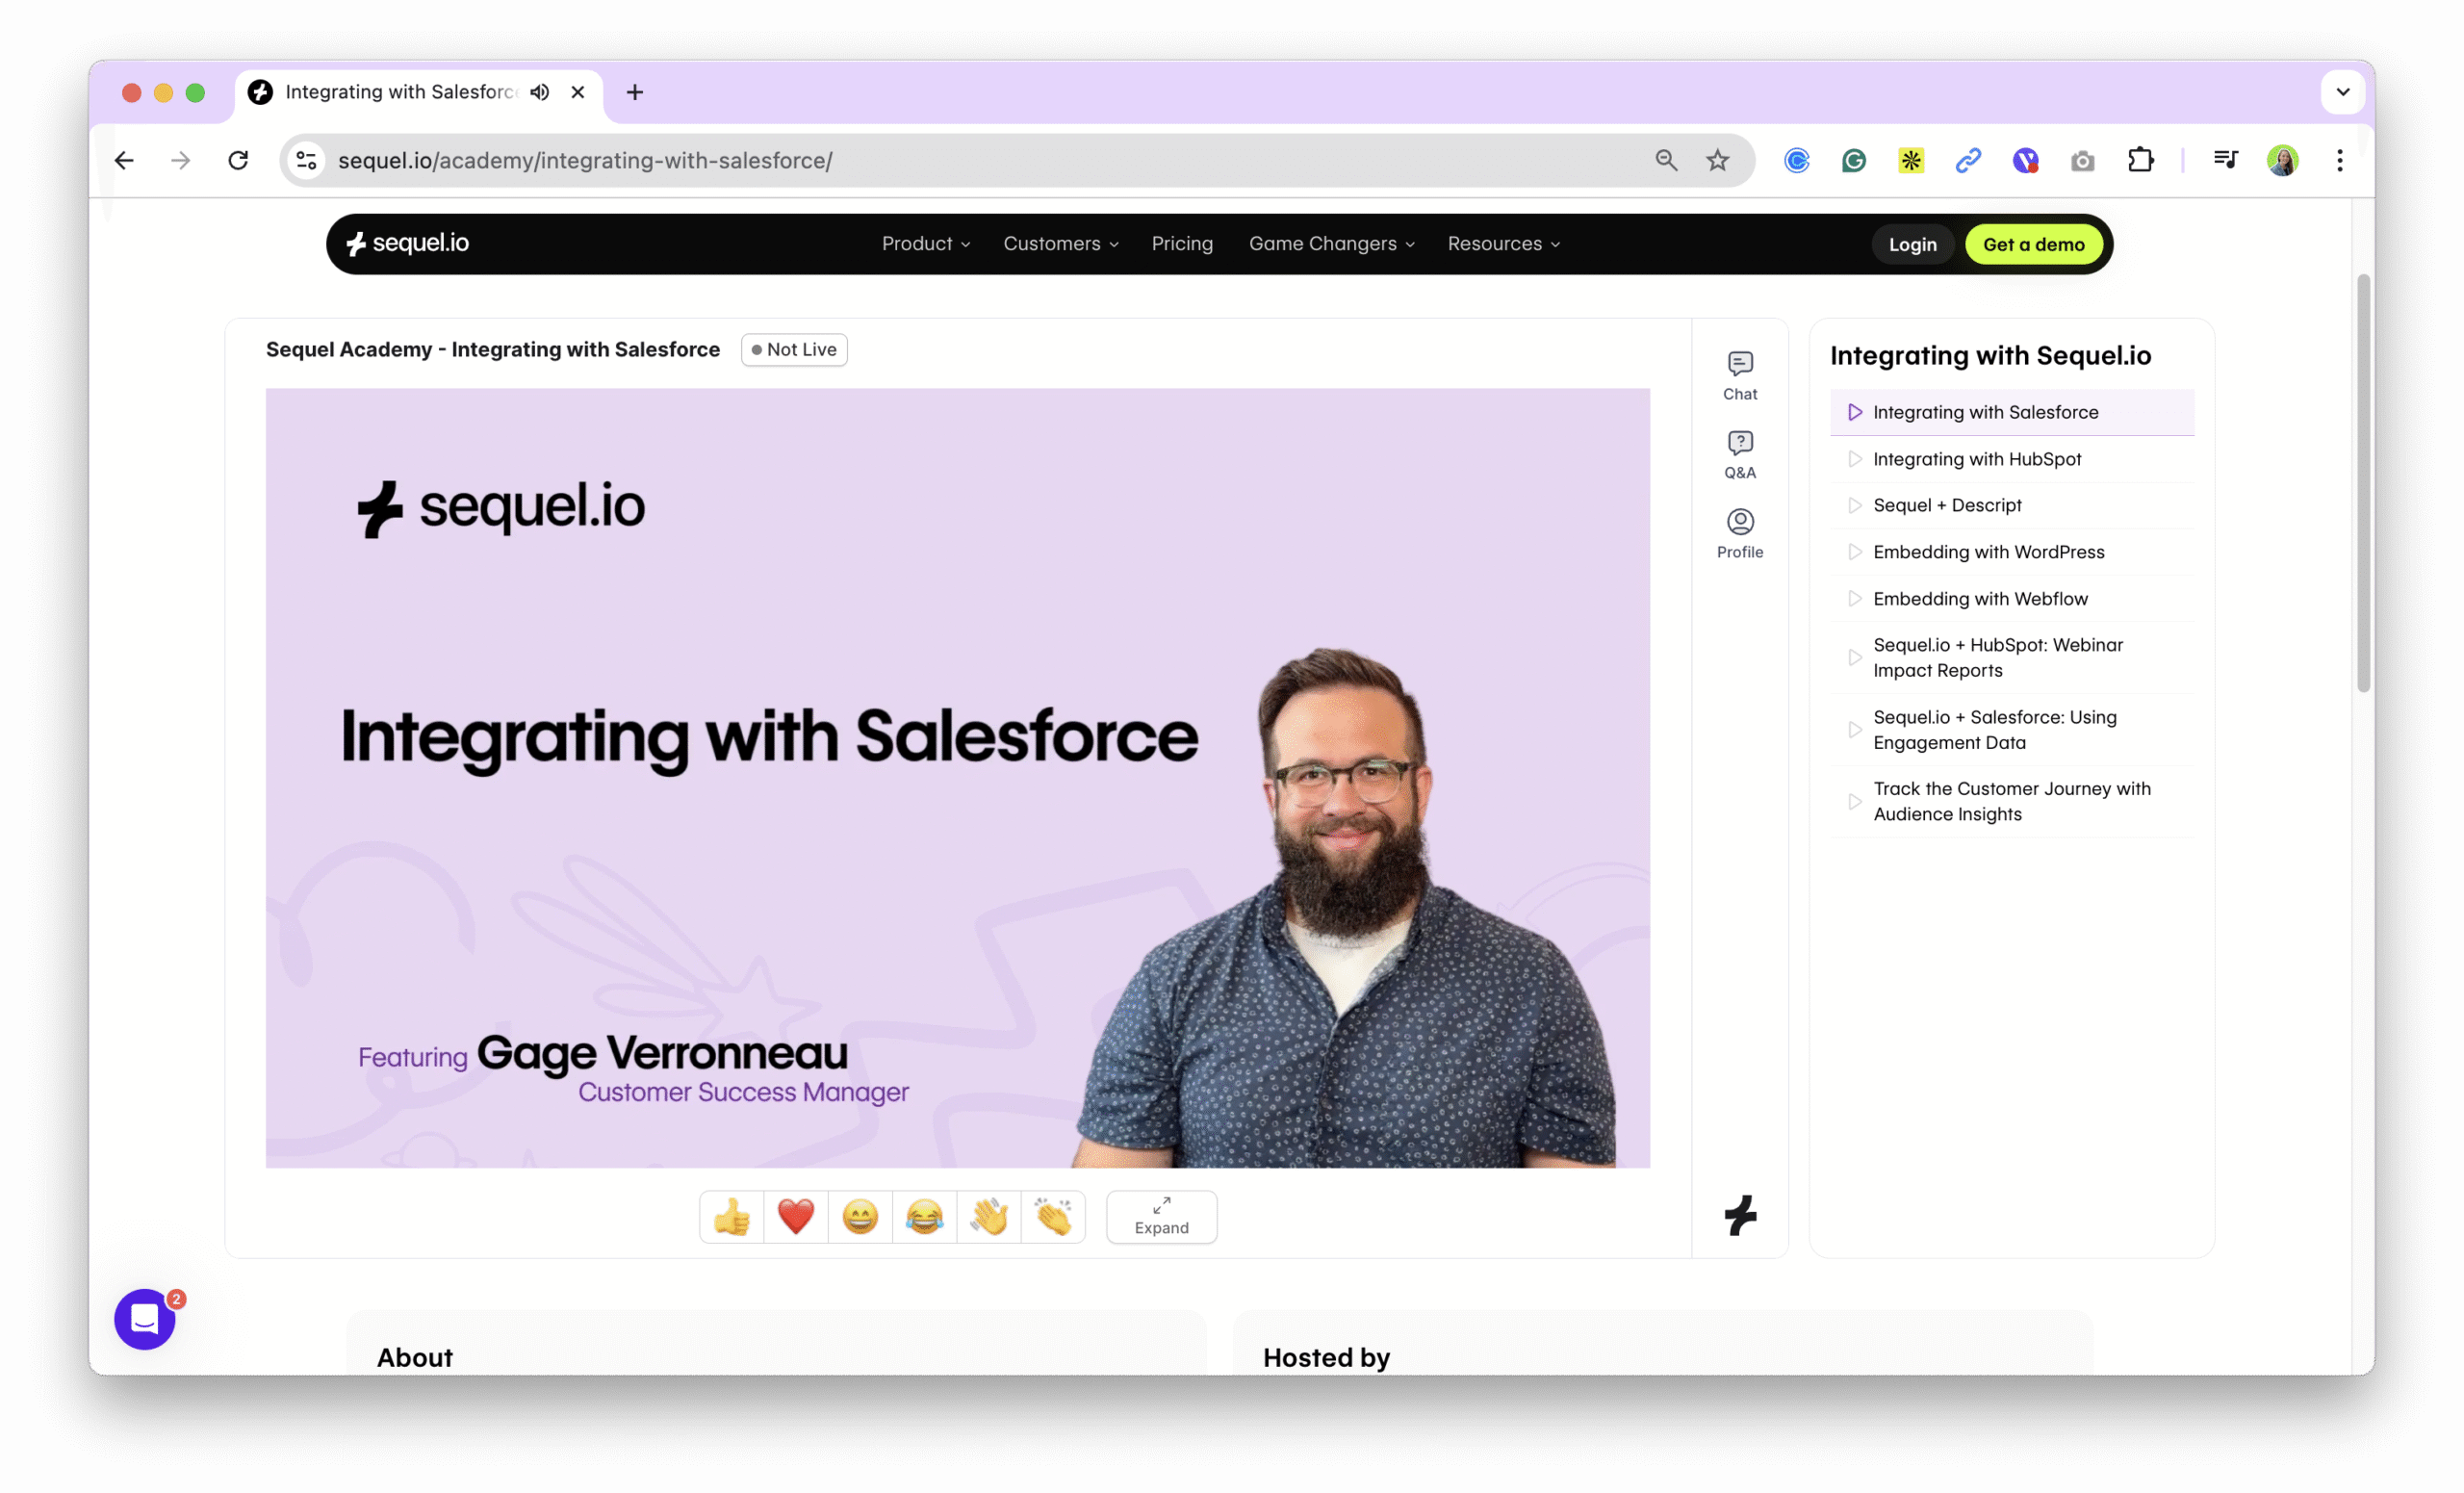Open the Pricing page
The height and width of the screenshot is (1493, 2464).
click(1182, 243)
